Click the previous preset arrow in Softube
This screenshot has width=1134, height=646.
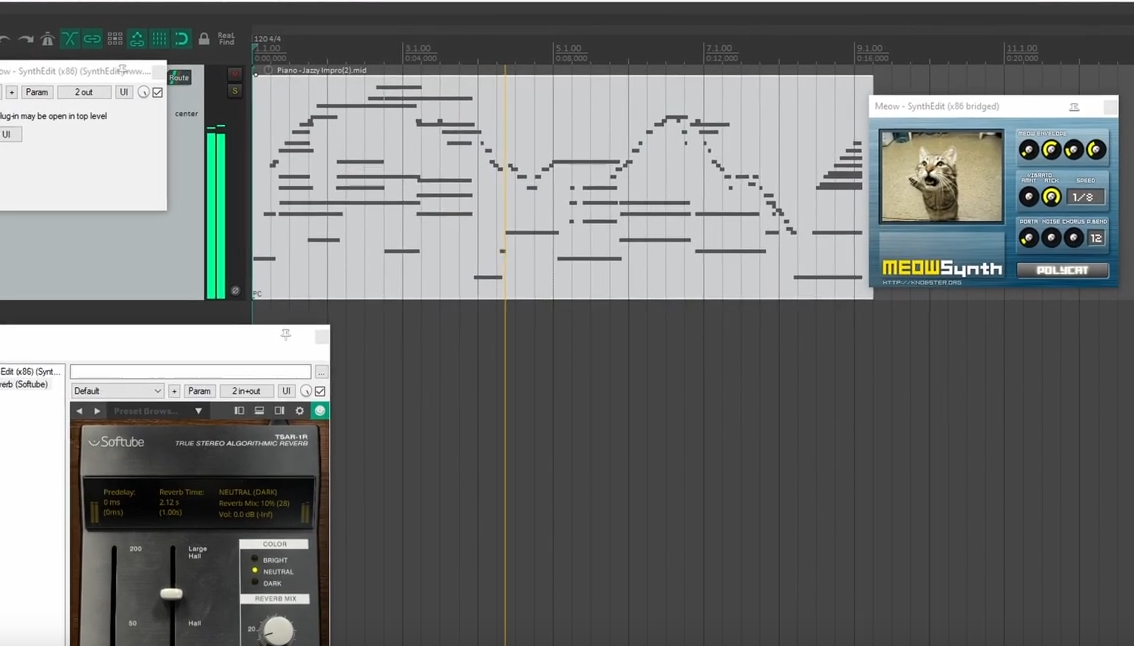[80, 411]
